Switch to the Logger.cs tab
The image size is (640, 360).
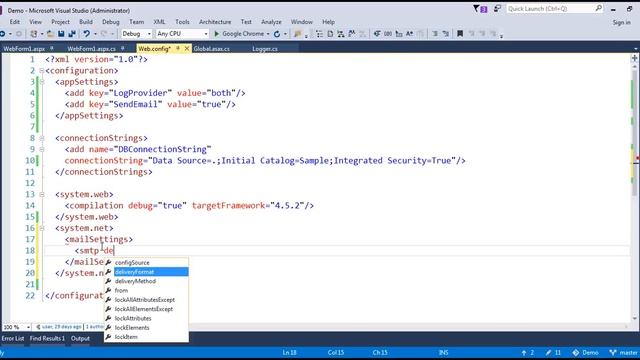click(265, 49)
